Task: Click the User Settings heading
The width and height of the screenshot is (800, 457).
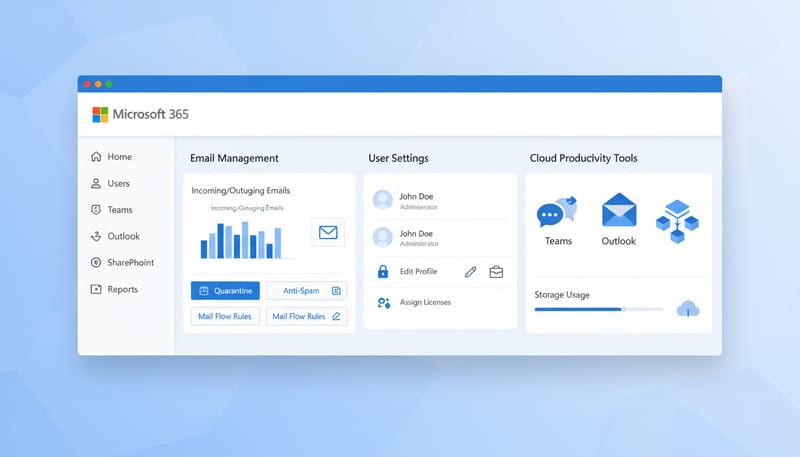Action: click(x=398, y=158)
